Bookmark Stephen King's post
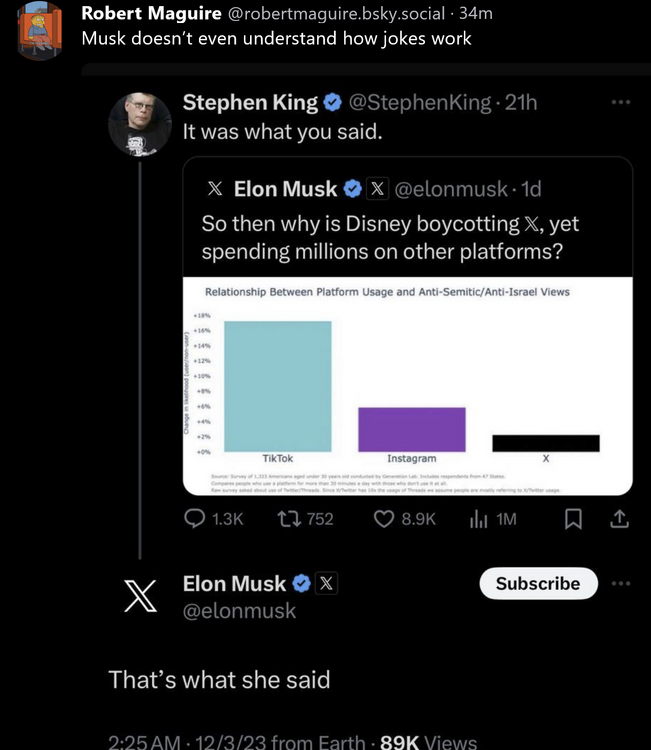This screenshot has height=750, width=651. 573,518
